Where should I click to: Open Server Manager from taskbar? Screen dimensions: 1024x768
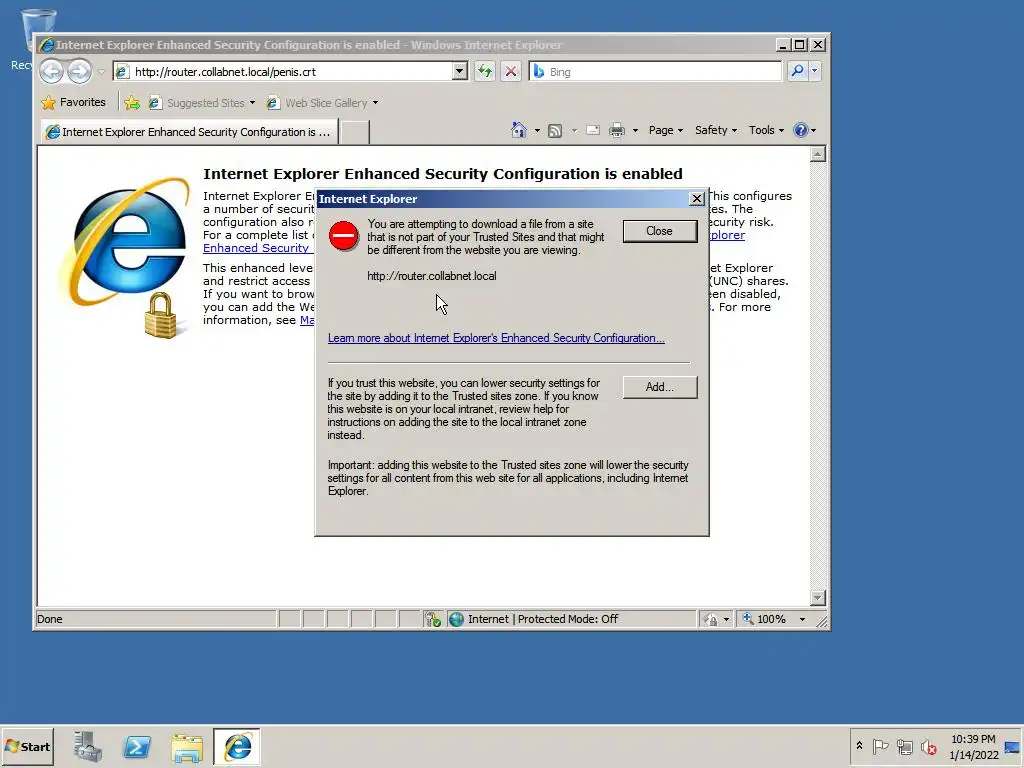pyautogui.click(x=88, y=746)
